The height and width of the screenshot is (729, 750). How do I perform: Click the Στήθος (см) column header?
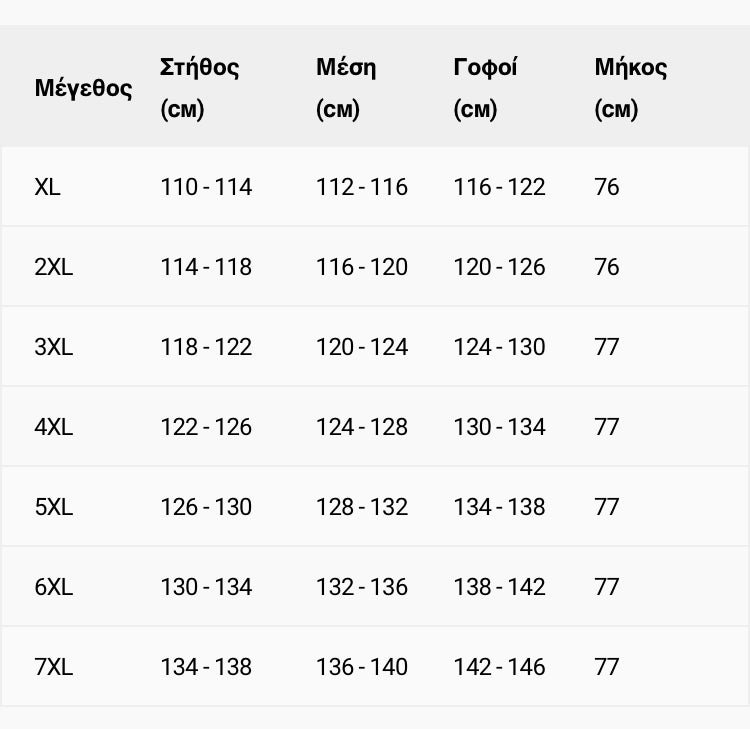(x=199, y=88)
